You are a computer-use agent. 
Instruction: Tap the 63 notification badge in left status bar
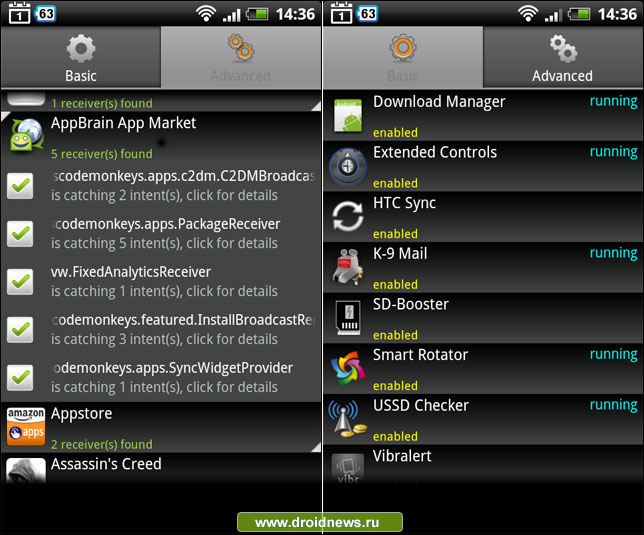[x=46, y=14]
